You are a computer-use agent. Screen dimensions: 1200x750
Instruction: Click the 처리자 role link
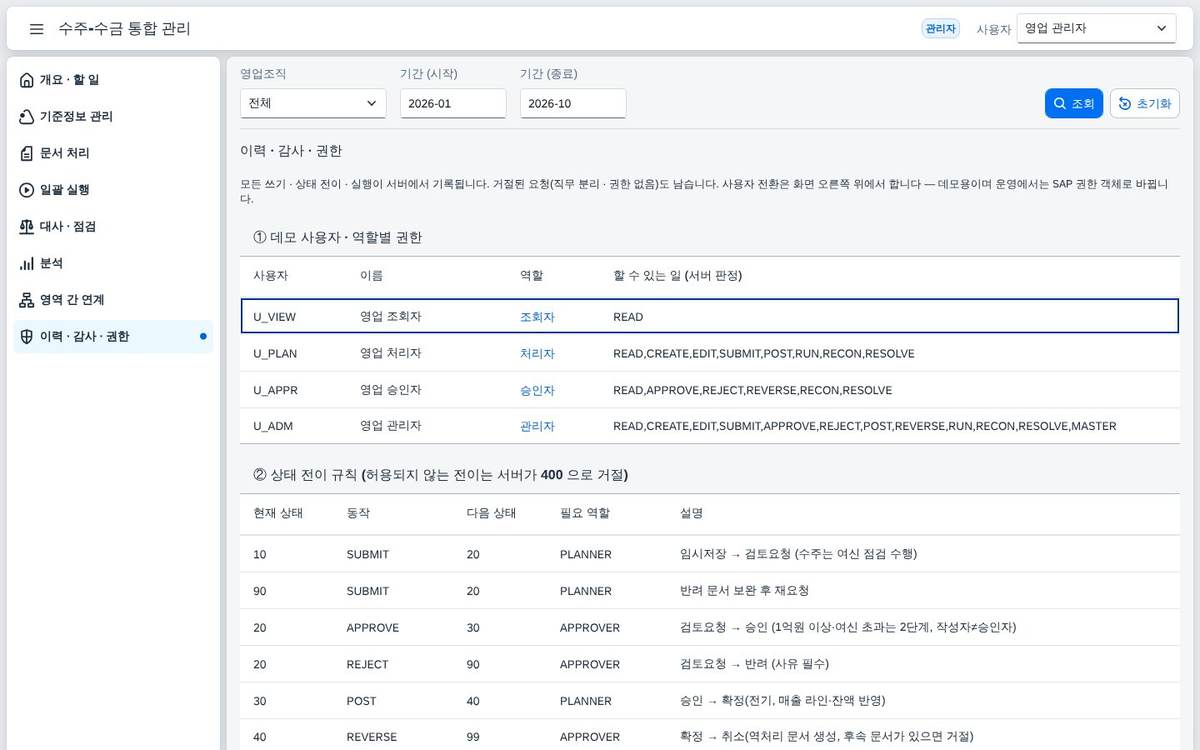tap(537, 353)
